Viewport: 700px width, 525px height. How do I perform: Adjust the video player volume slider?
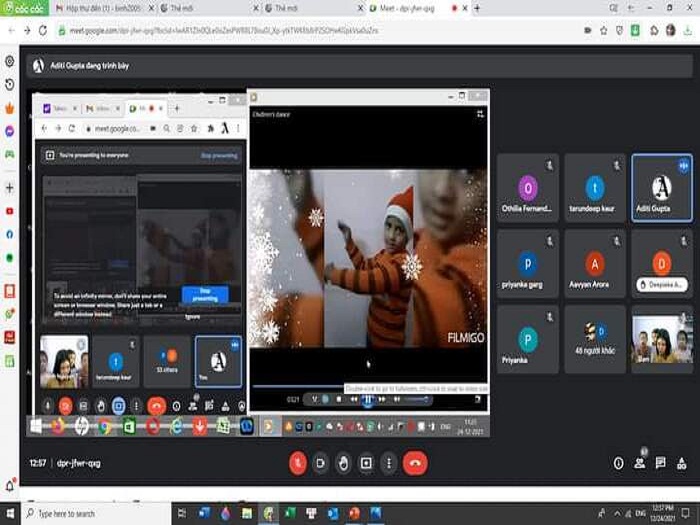point(416,400)
